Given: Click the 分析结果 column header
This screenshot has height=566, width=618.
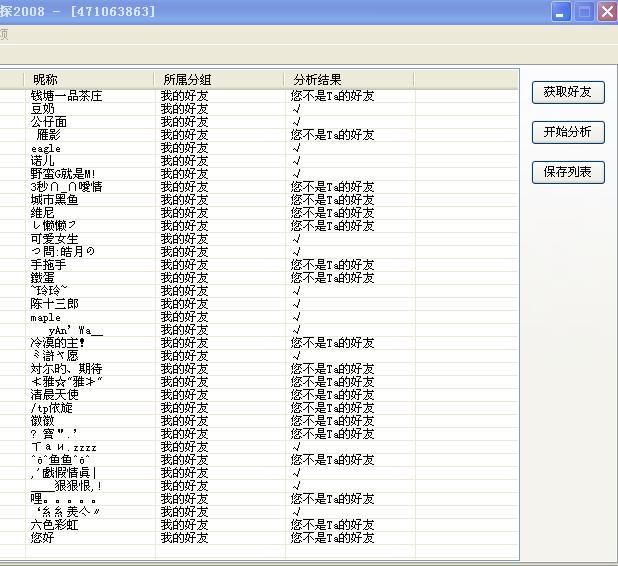Looking at the screenshot, I should (318, 79).
